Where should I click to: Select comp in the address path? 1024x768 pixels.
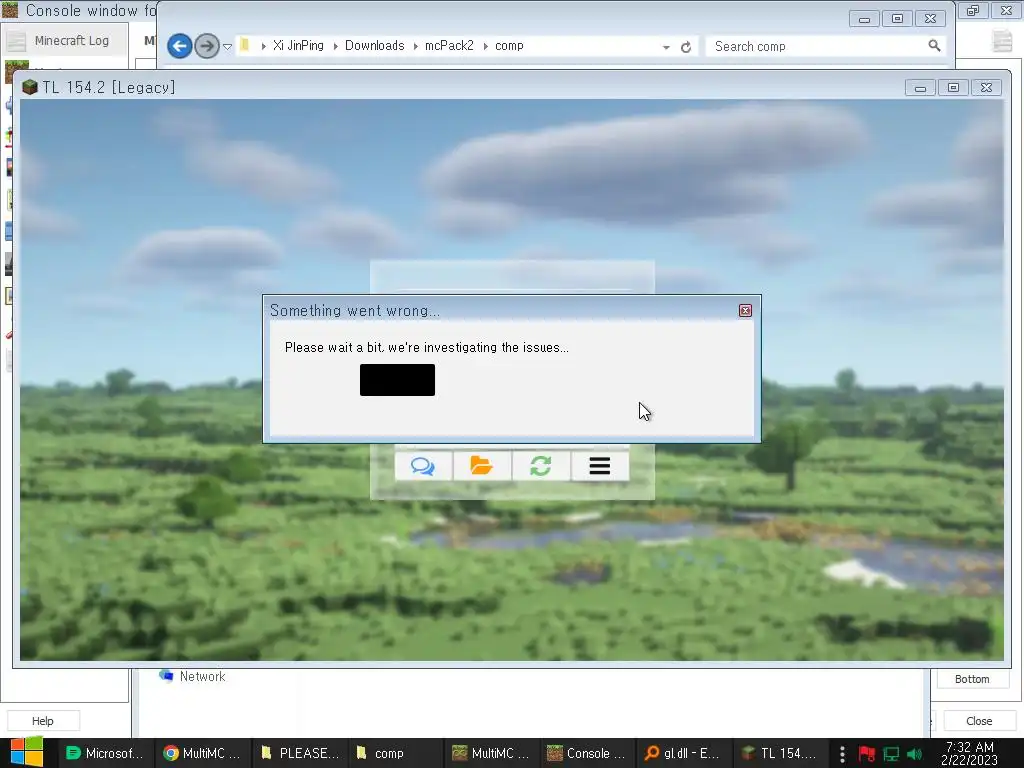[509, 46]
